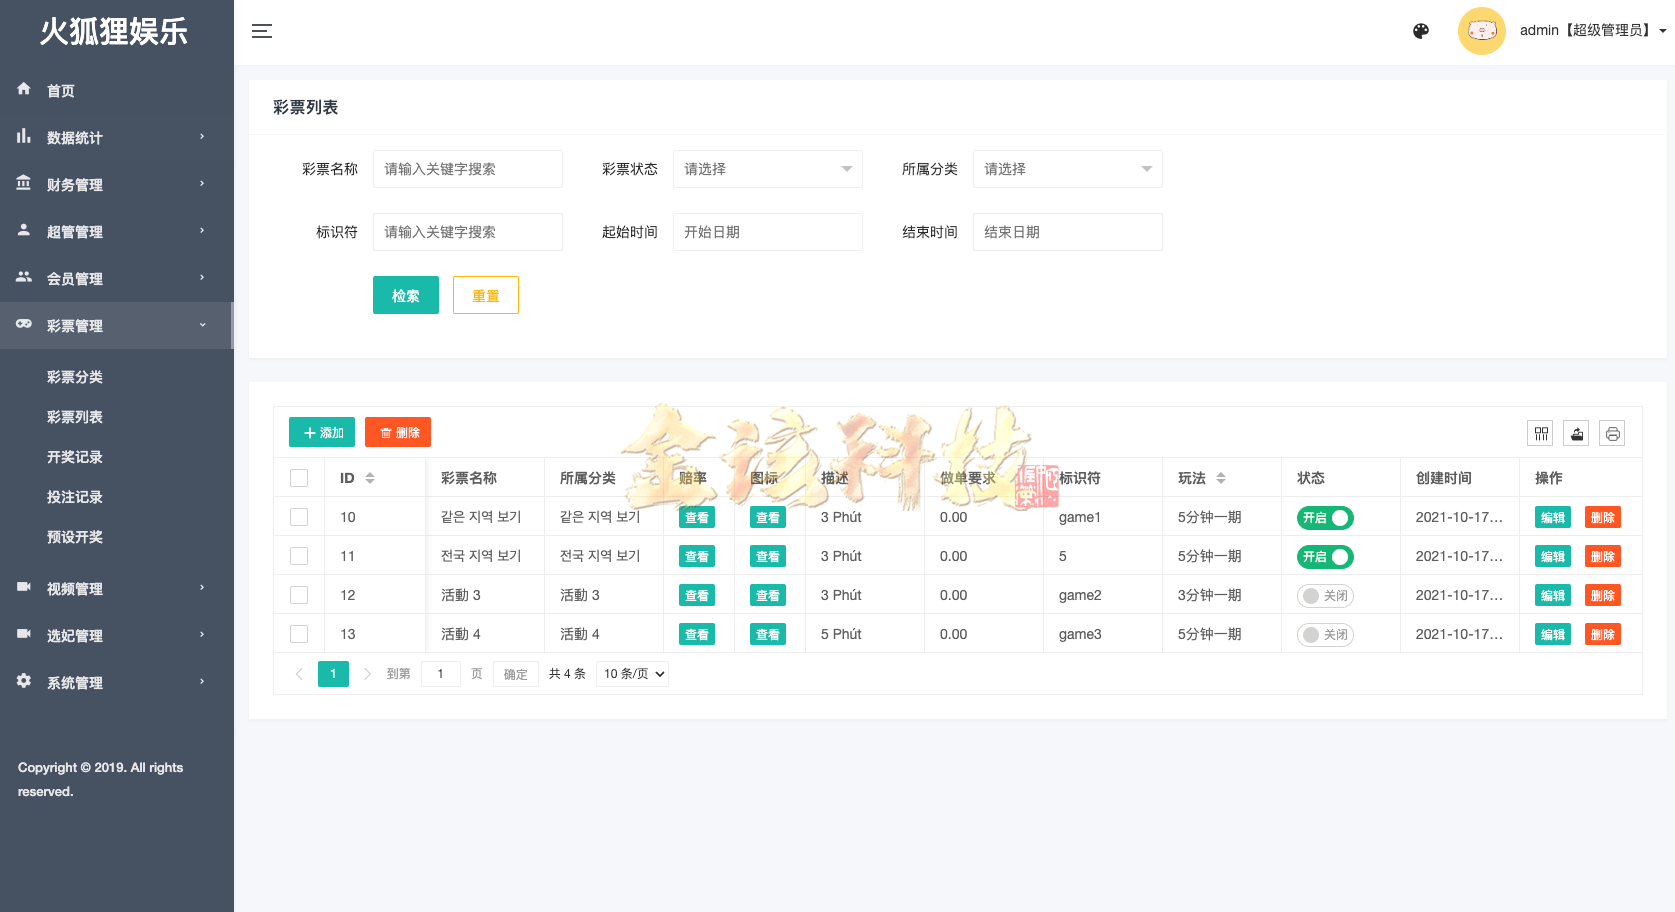Click 编辑 for lottery row ID 11
Image resolution: width=1675 pixels, height=912 pixels.
[1552, 556]
